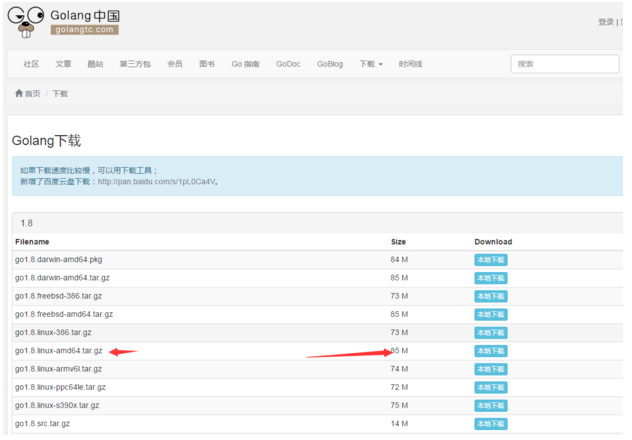This screenshot has height=440, width=632.
Task: Expand the 下载 dropdown in navbar
Action: pyautogui.click(x=371, y=64)
